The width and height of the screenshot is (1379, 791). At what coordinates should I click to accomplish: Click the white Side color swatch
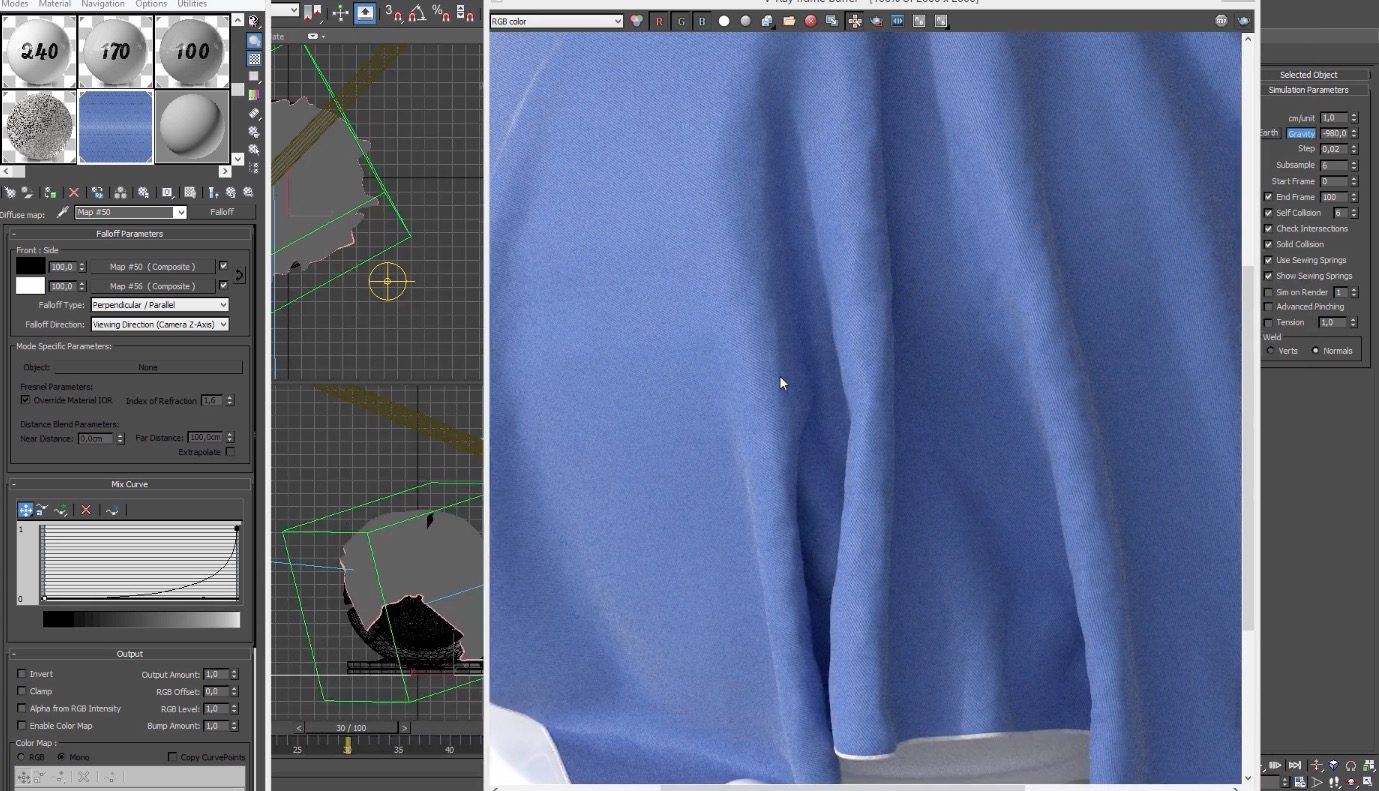pos(30,286)
